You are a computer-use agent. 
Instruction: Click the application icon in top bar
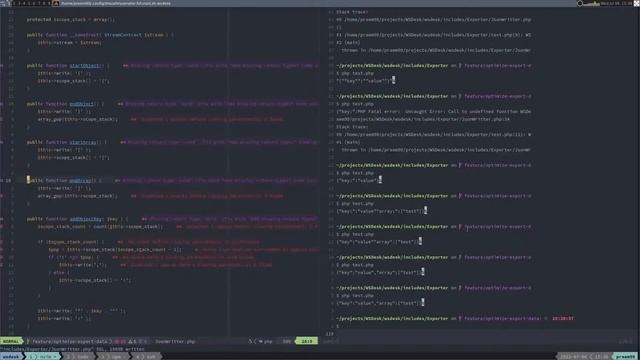click(56, 3)
